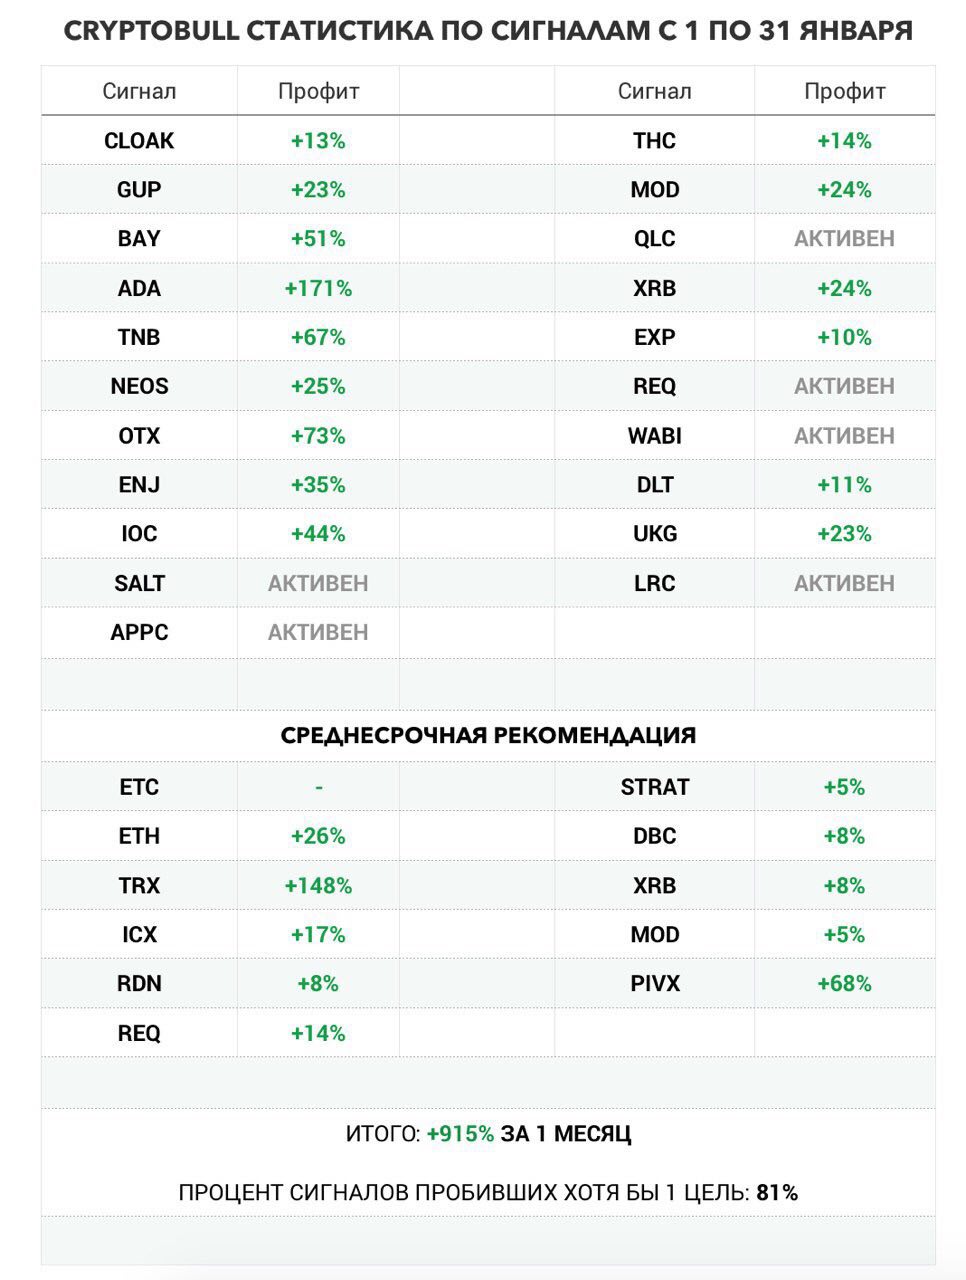Select the NEOS signal name
This screenshot has width=966, height=1280.
[139, 386]
